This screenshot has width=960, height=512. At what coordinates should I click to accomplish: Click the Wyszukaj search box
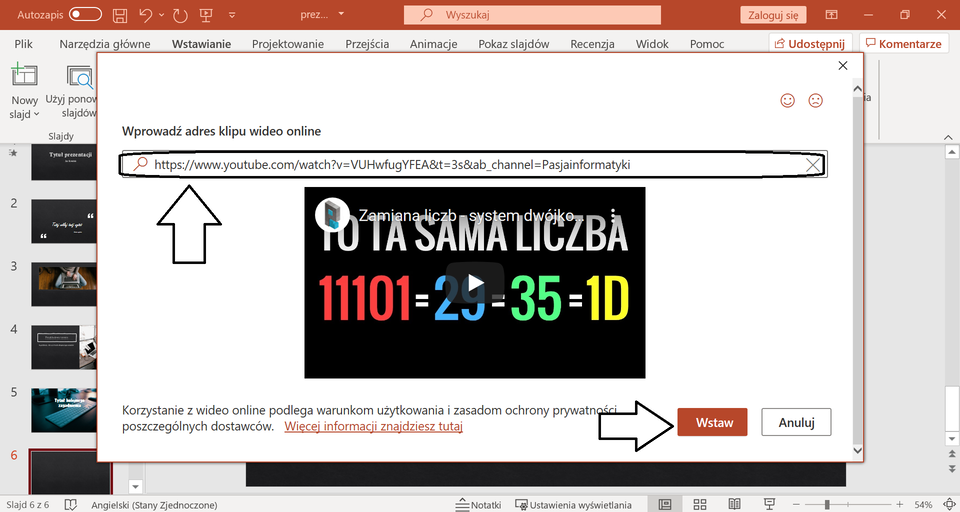pyautogui.click(x=532, y=15)
